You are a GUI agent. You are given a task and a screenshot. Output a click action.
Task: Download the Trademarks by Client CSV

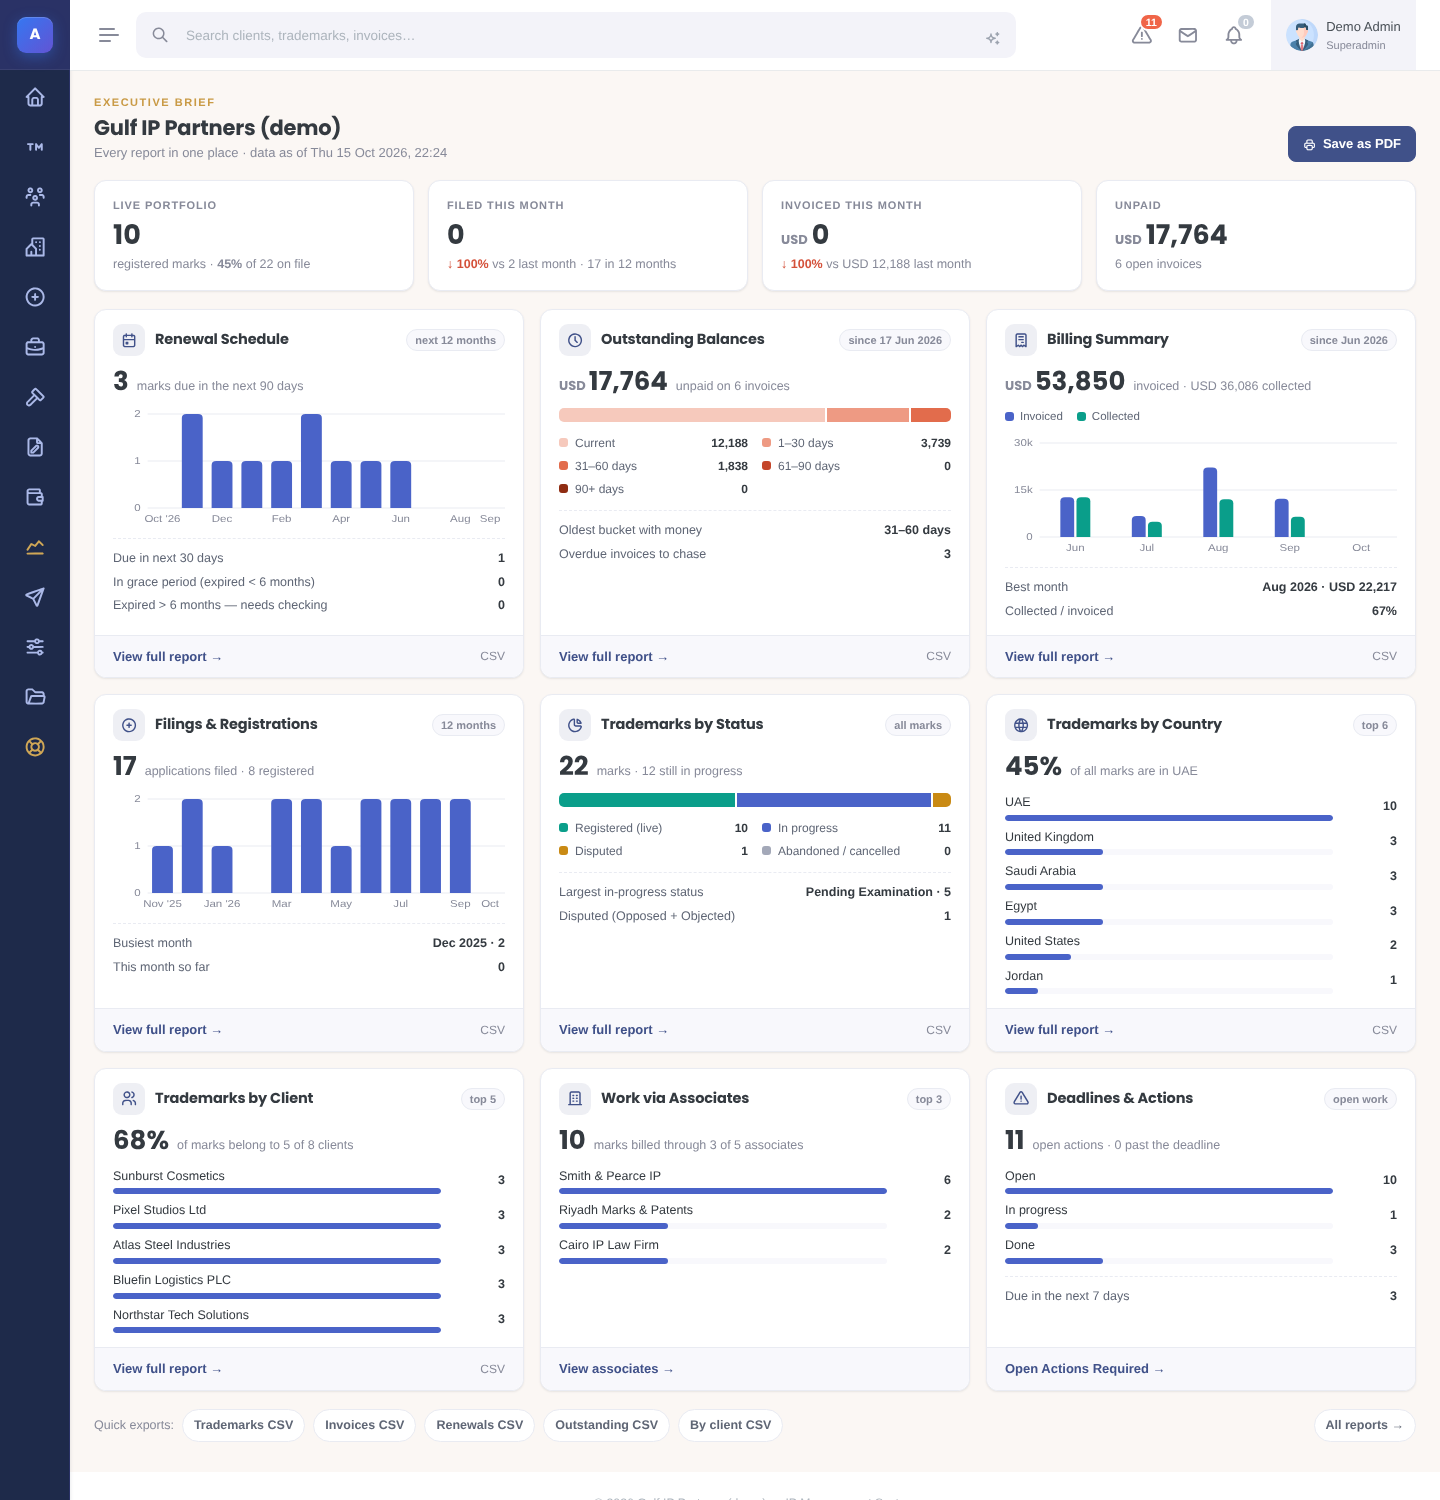pyautogui.click(x=492, y=1369)
